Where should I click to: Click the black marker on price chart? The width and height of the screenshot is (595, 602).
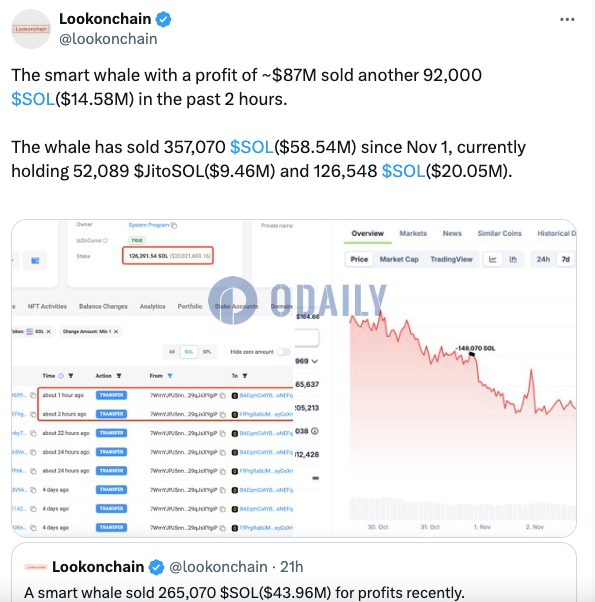(472, 354)
